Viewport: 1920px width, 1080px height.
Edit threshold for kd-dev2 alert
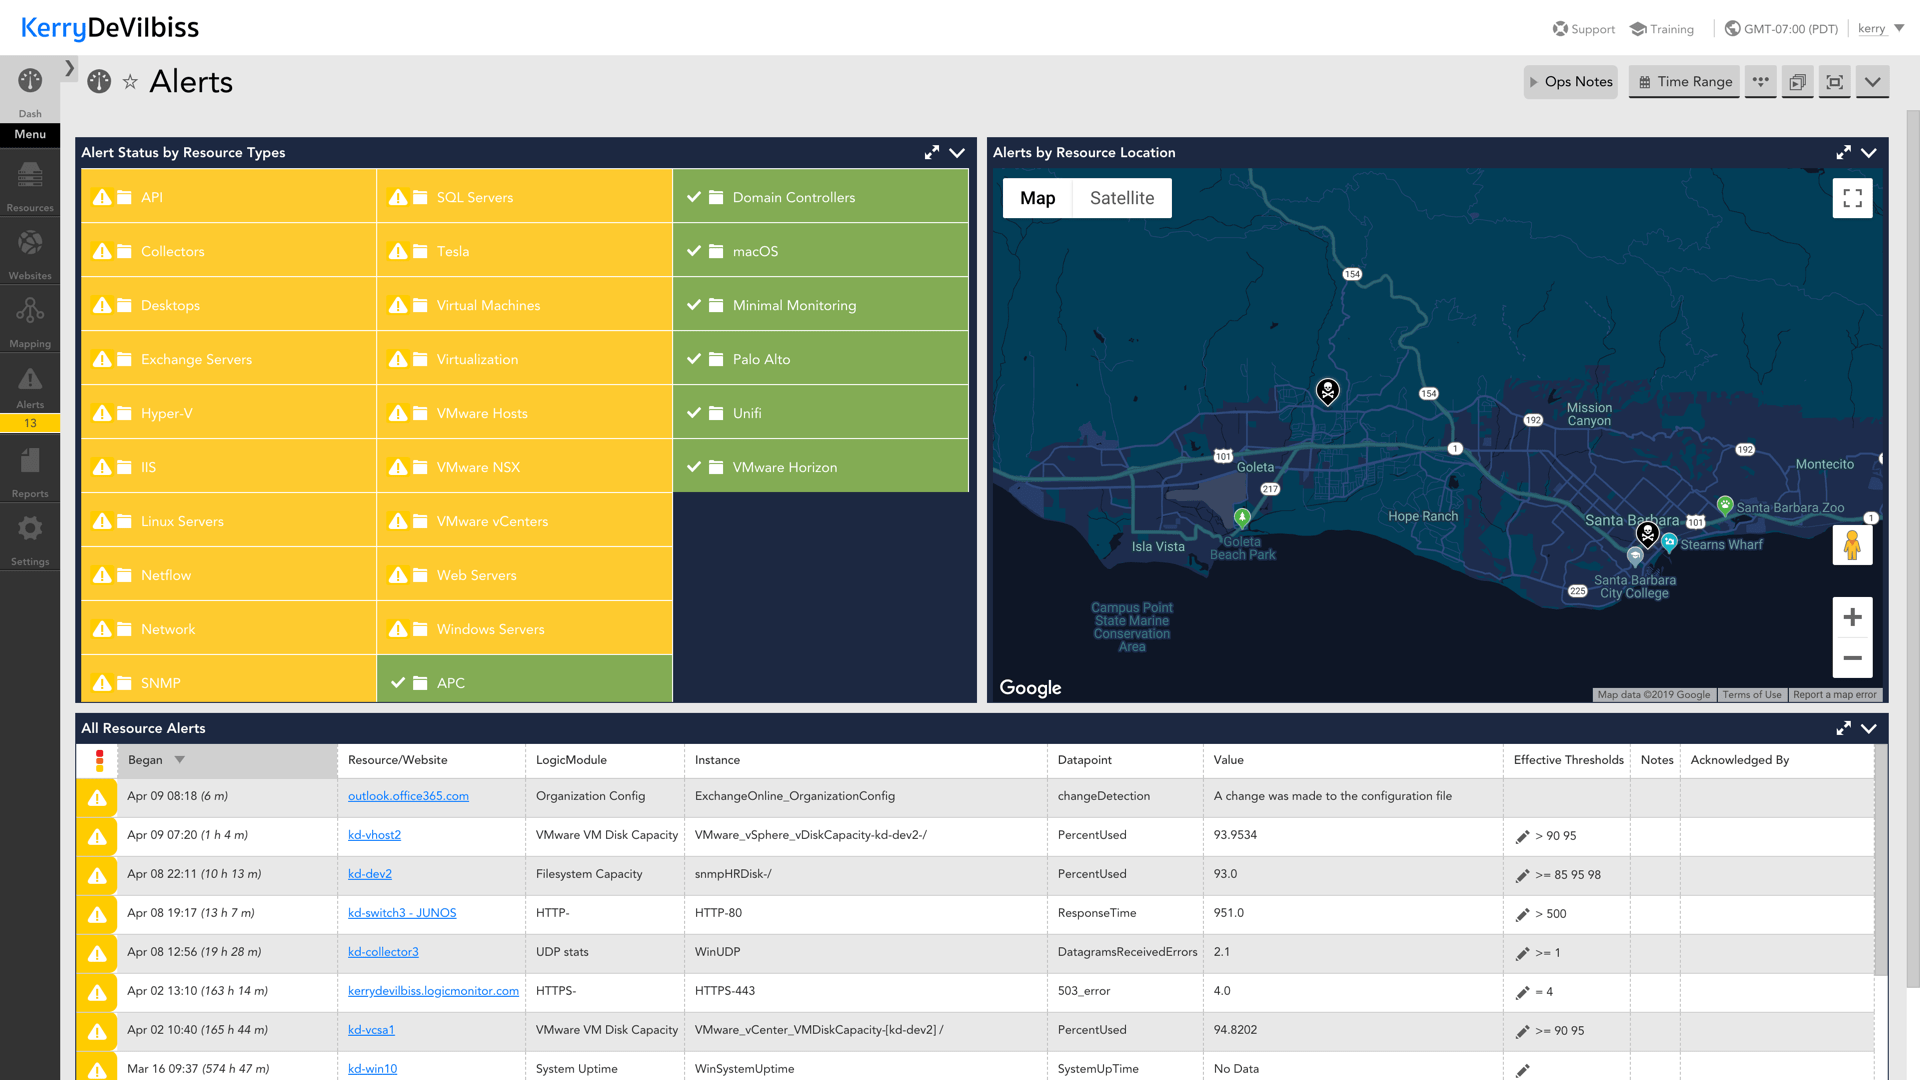(x=1522, y=875)
